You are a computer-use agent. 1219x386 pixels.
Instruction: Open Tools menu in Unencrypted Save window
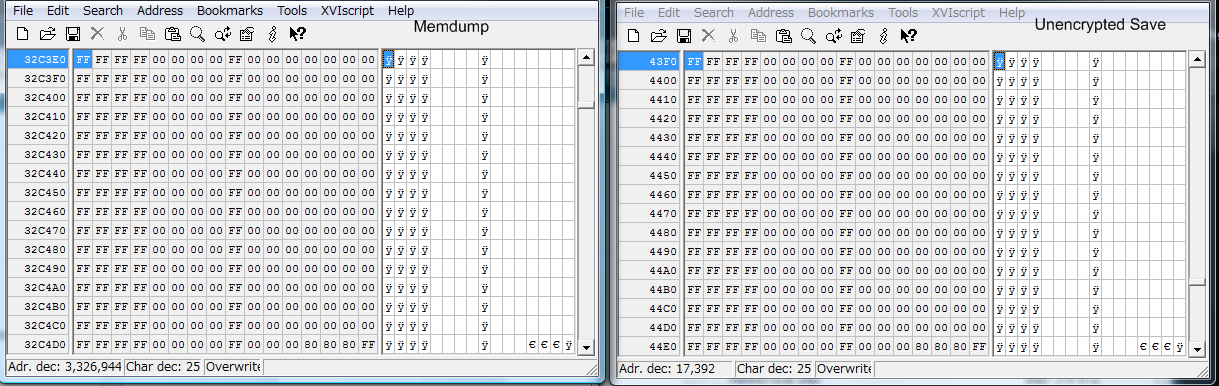(x=903, y=13)
